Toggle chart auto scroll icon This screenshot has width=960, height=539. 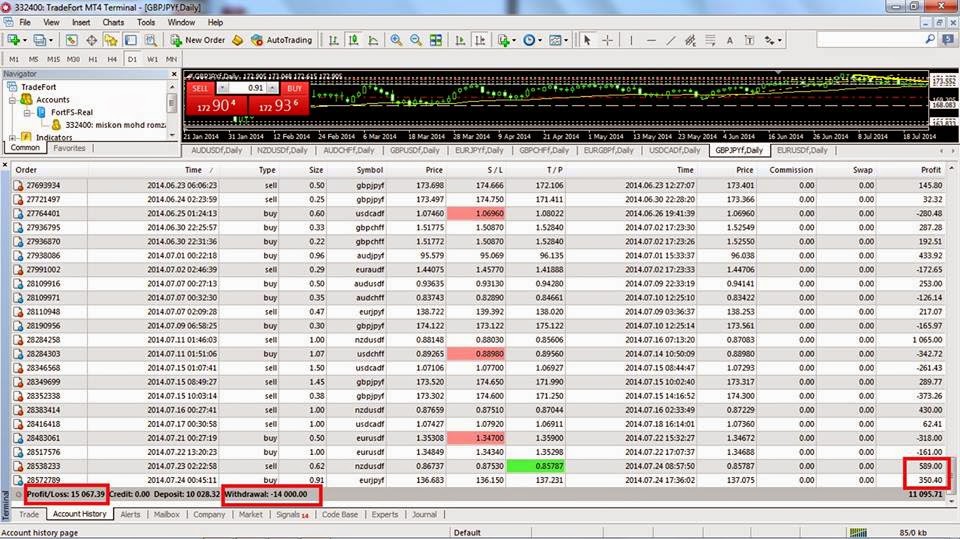460,40
